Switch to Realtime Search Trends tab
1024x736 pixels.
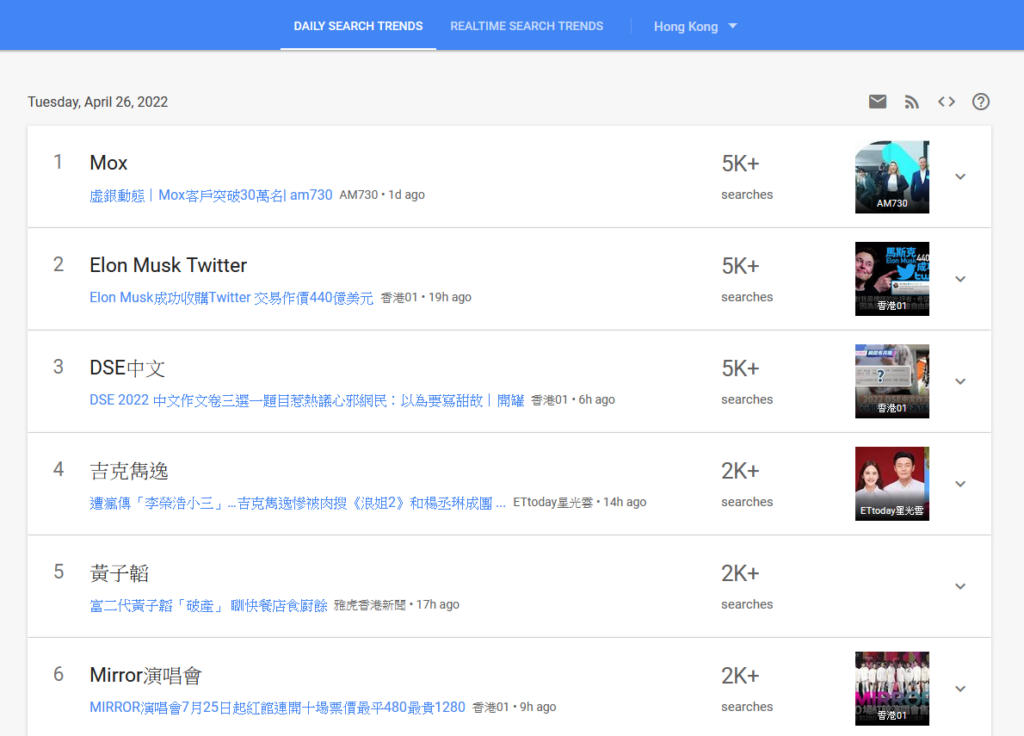point(526,26)
